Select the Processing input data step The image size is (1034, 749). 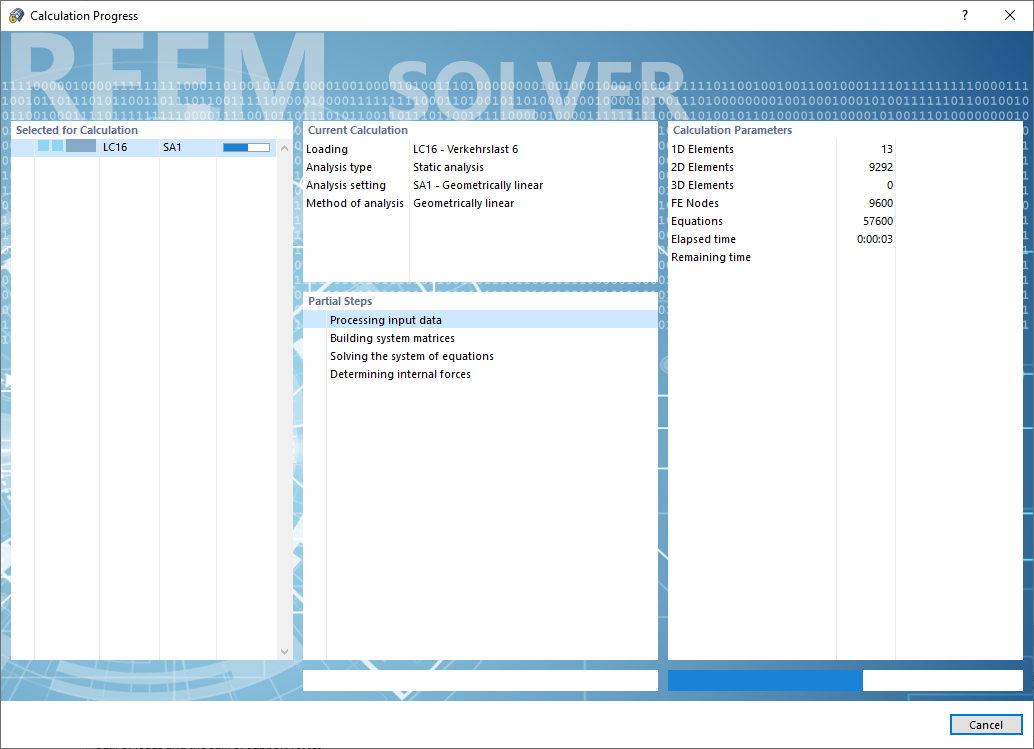(x=480, y=320)
